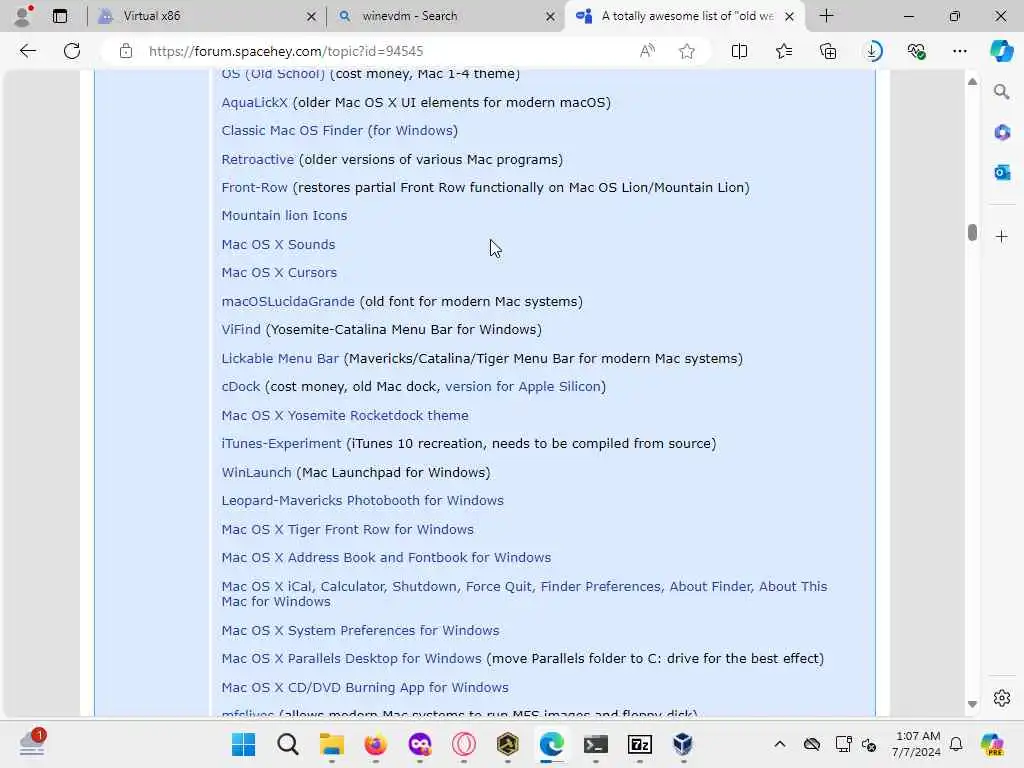Open the AquaLickX link
The image size is (1024, 768).
(254, 103)
